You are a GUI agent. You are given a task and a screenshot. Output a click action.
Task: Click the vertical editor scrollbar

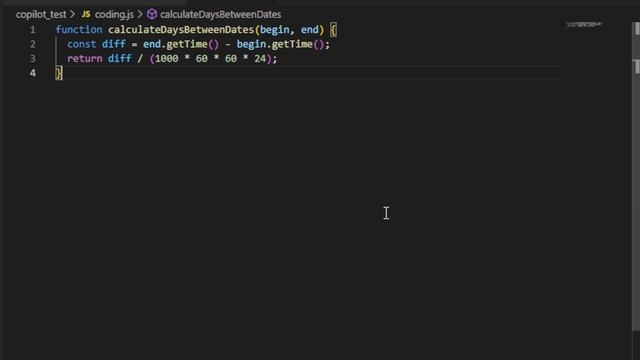point(636,176)
